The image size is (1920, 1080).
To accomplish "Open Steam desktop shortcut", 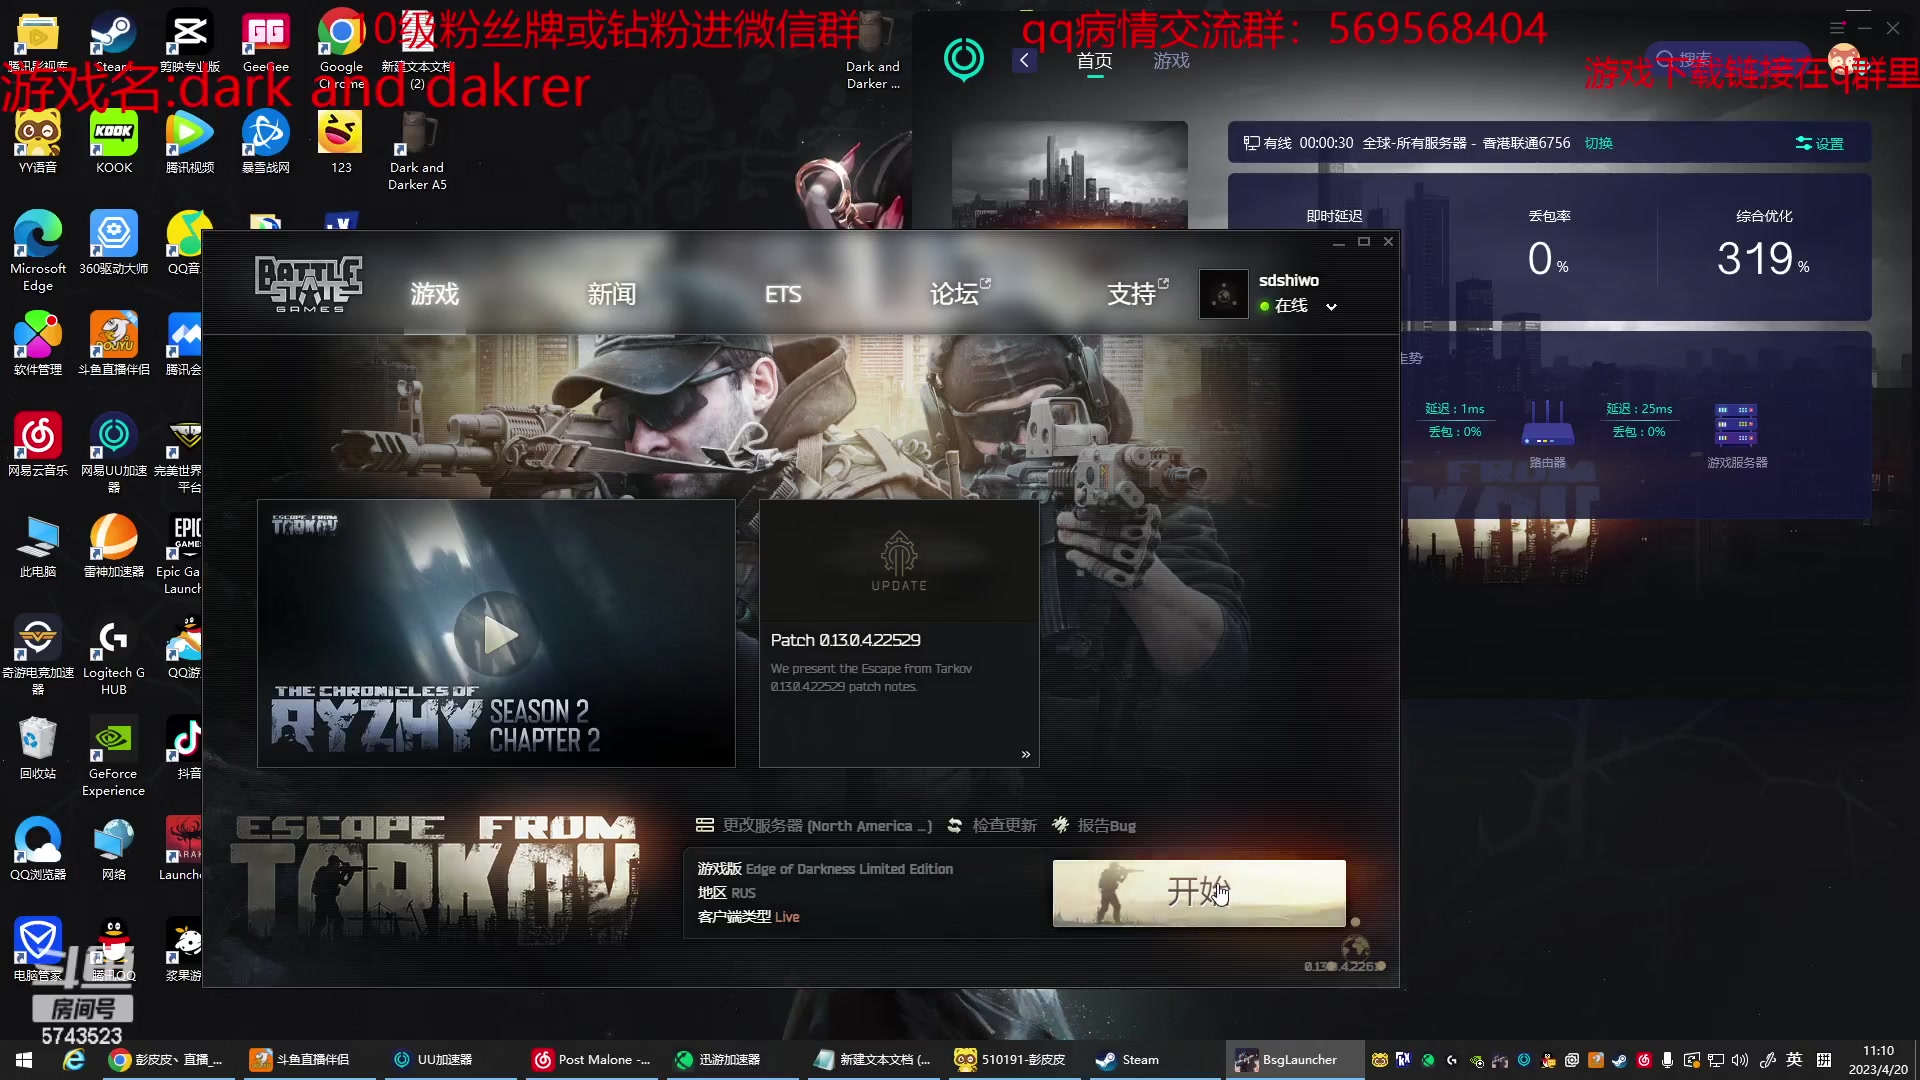I will coord(113,42).
